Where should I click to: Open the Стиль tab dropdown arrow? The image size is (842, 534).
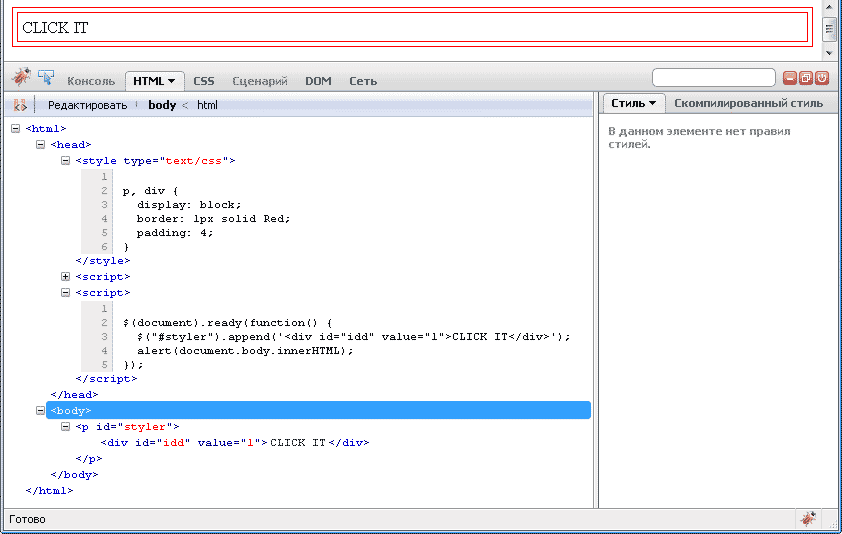pyautogui.click(x=652, y=103)
